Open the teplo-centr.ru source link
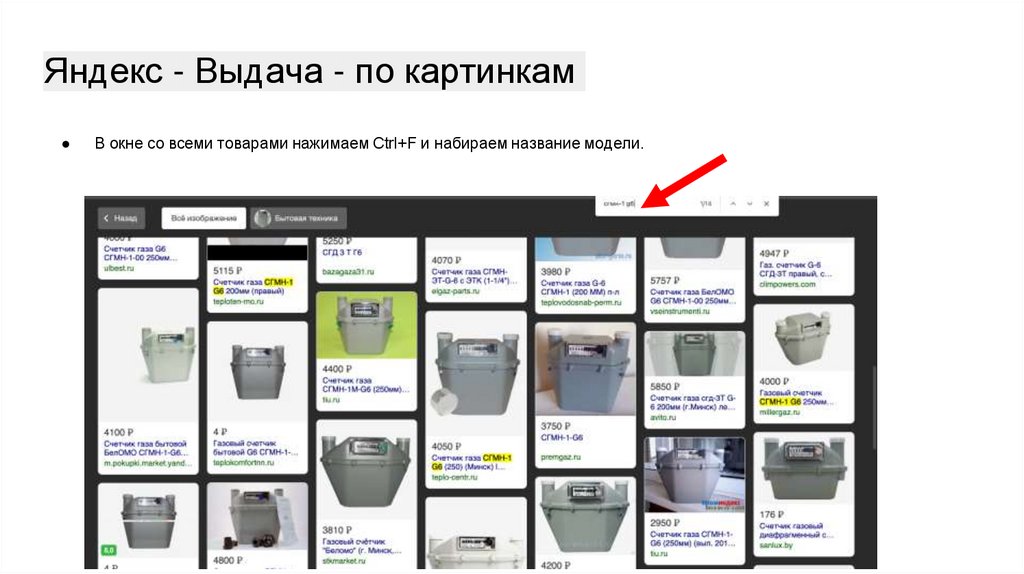This screenshot has height=574, width=1024. [x=455, y=477]
